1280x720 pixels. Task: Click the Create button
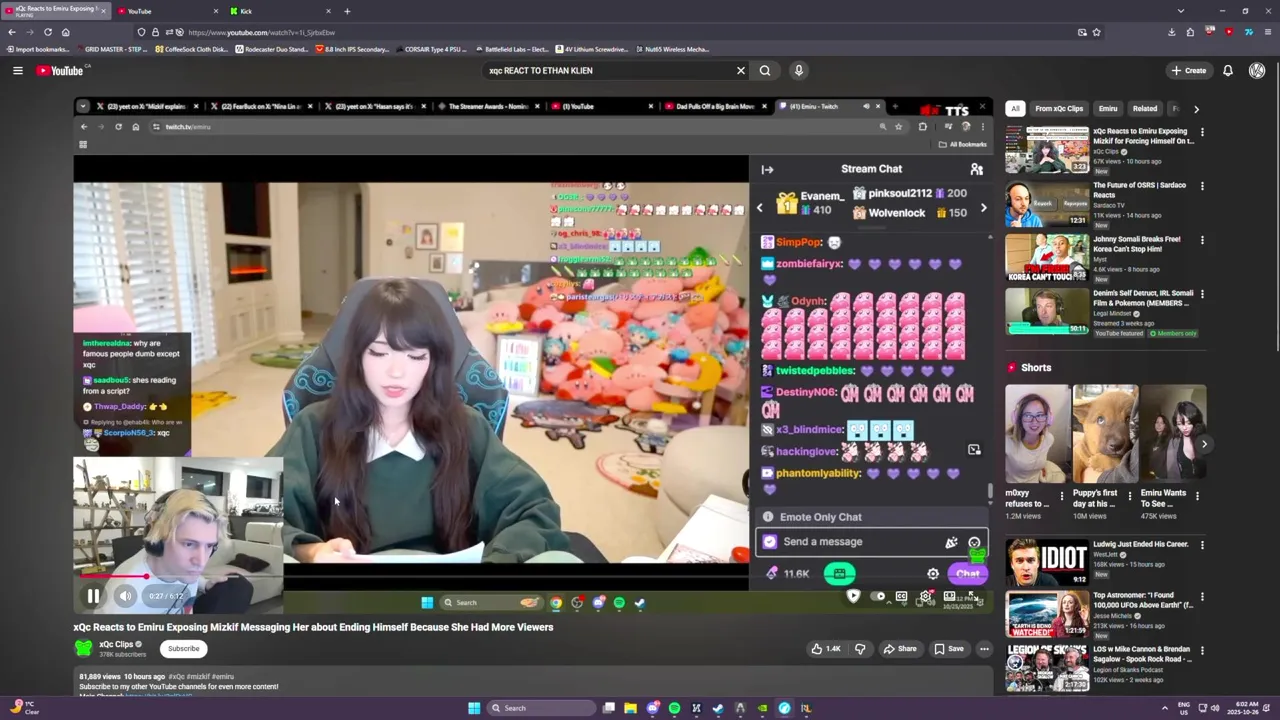coord(1189,70)
